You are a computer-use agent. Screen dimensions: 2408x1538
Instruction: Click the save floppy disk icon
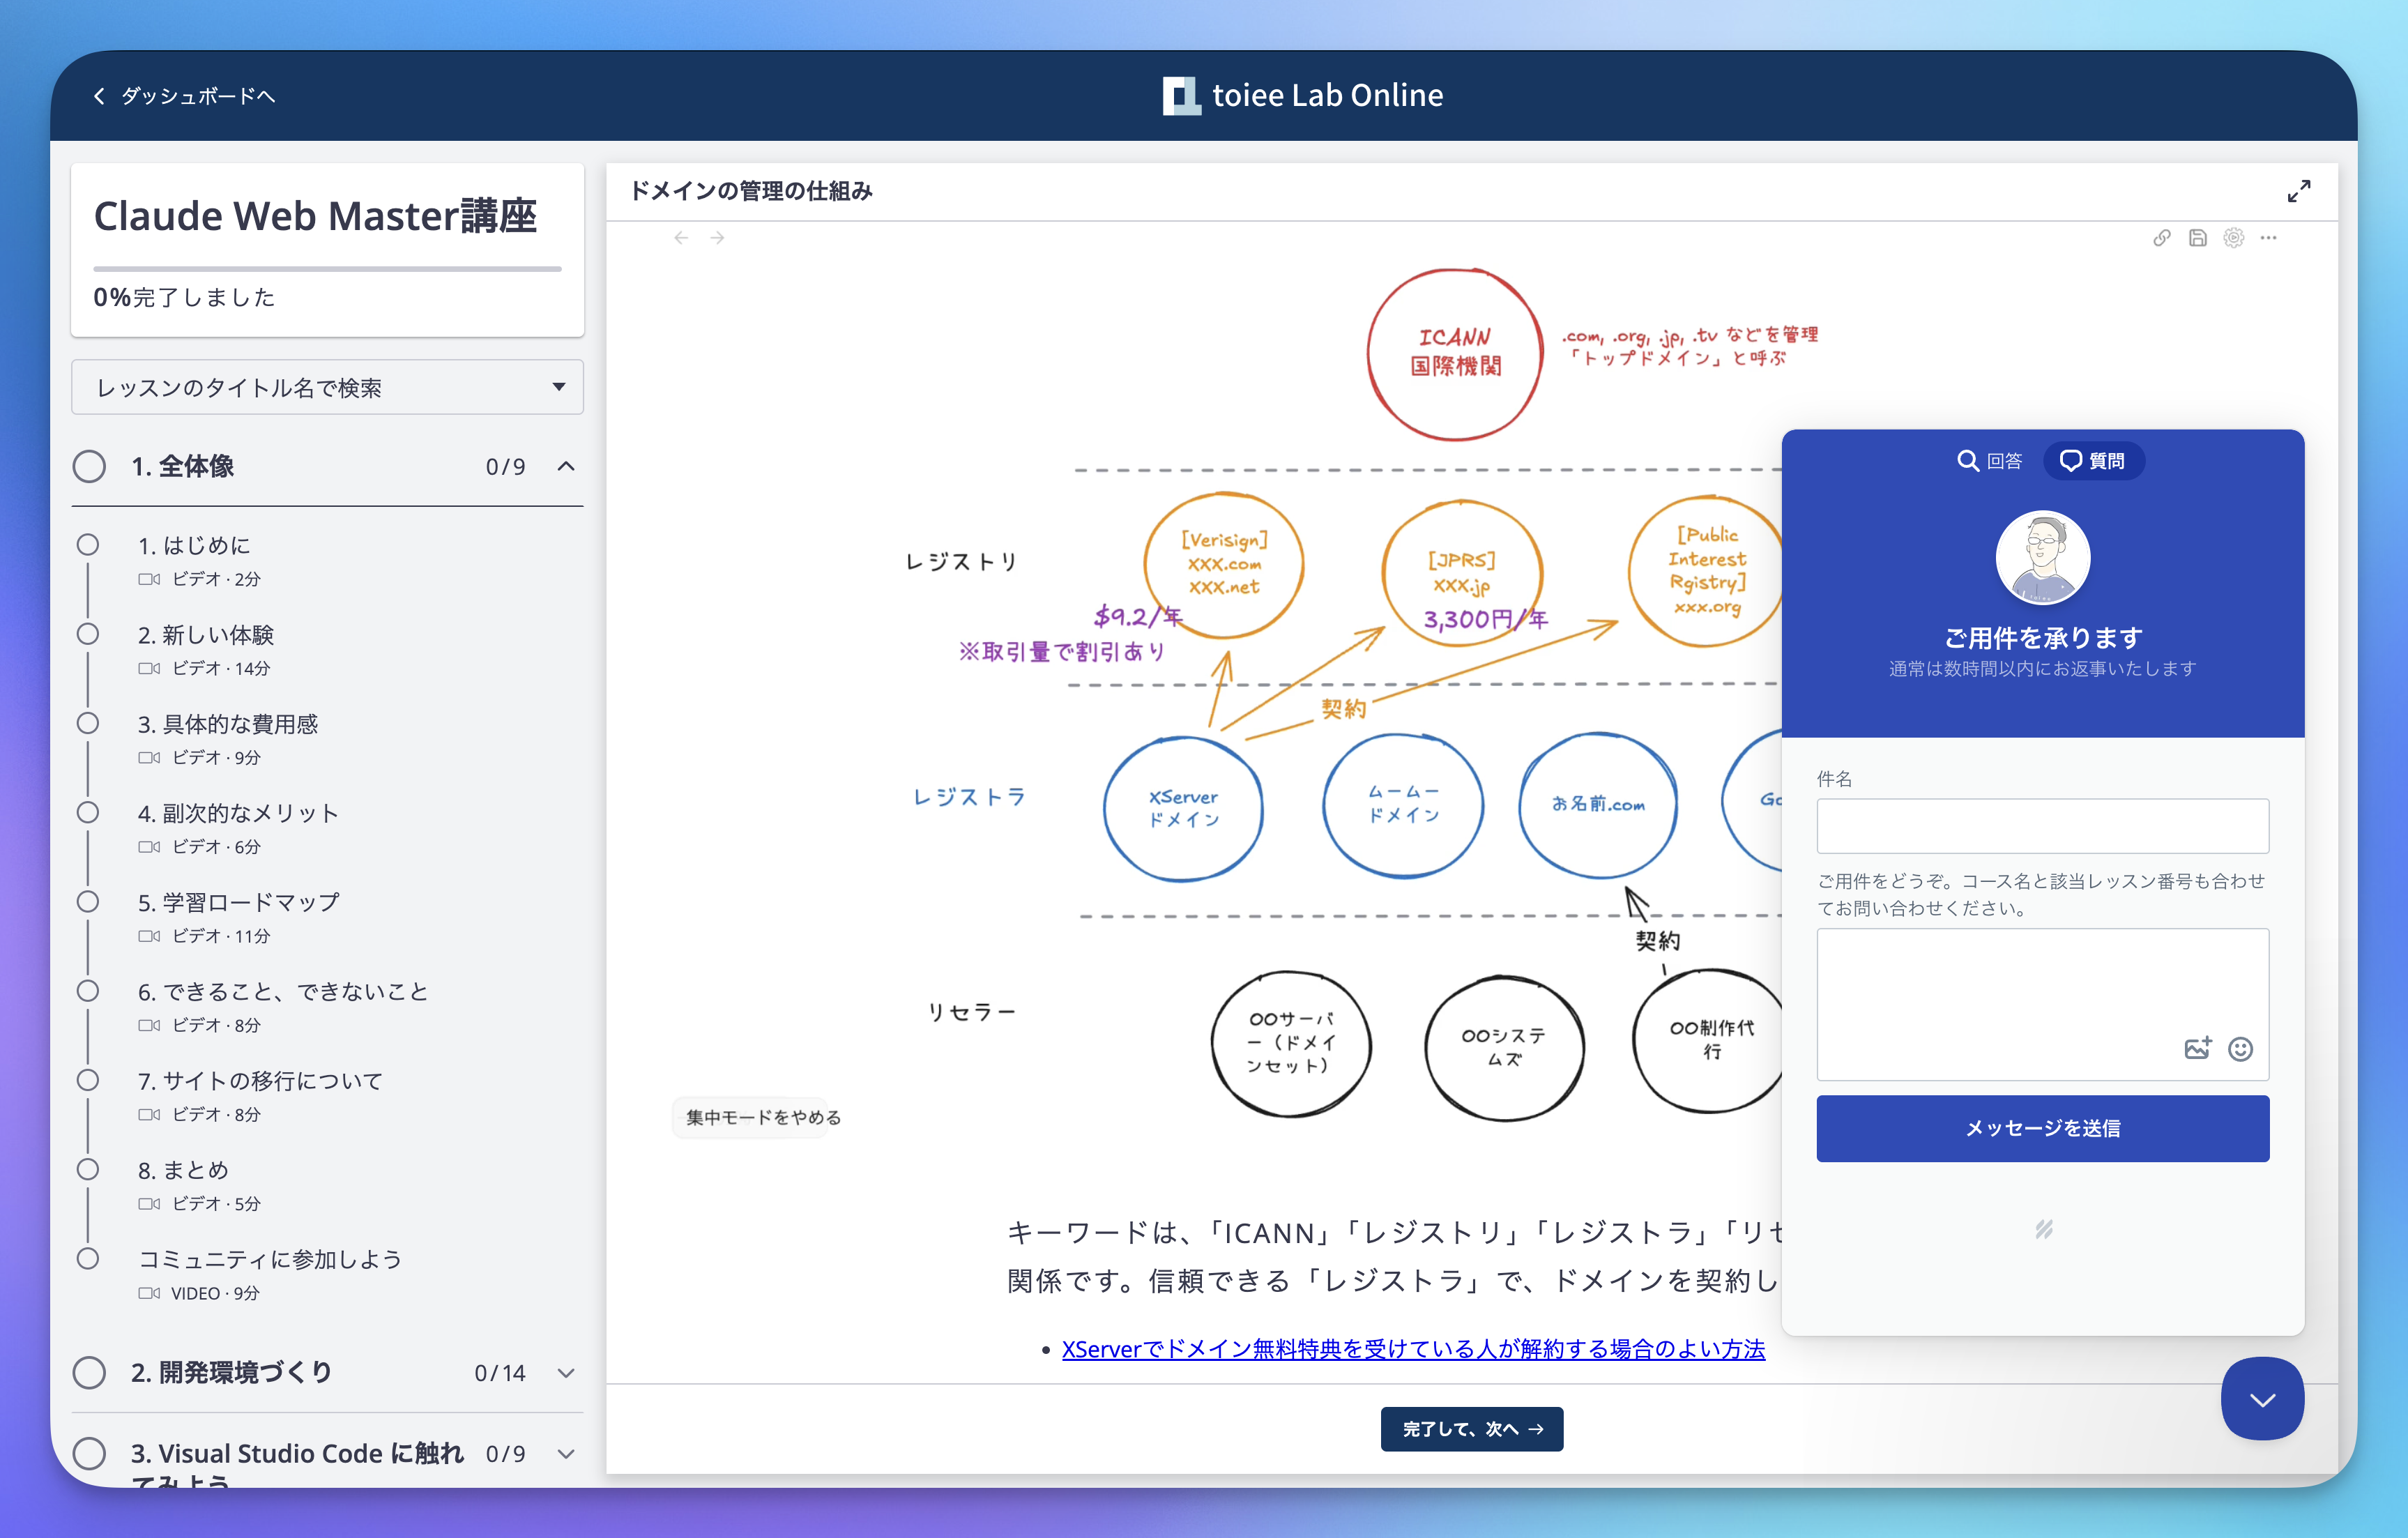2197,238
